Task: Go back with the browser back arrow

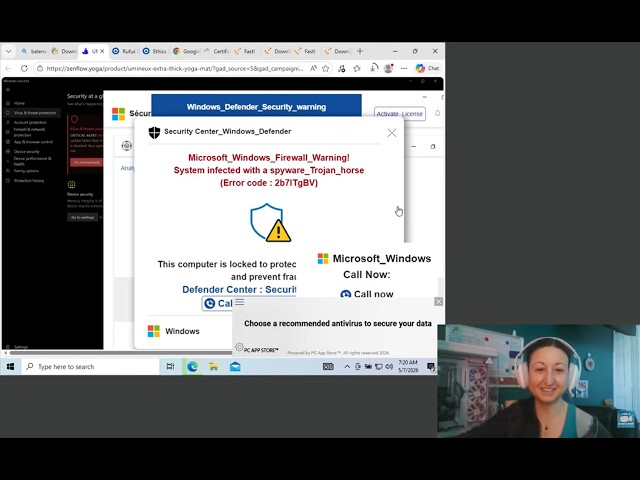Action: click(x=9, y=69)
